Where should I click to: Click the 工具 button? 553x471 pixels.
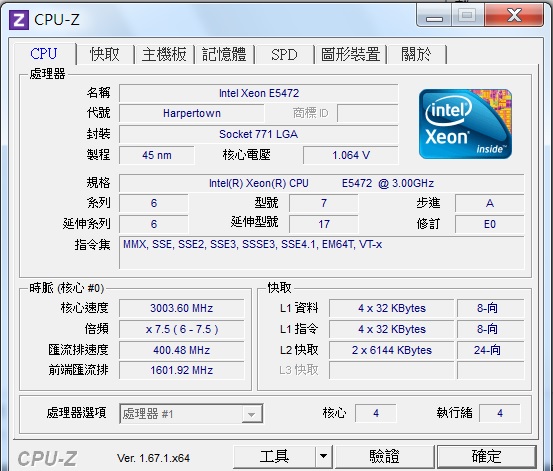pos(274,456)
